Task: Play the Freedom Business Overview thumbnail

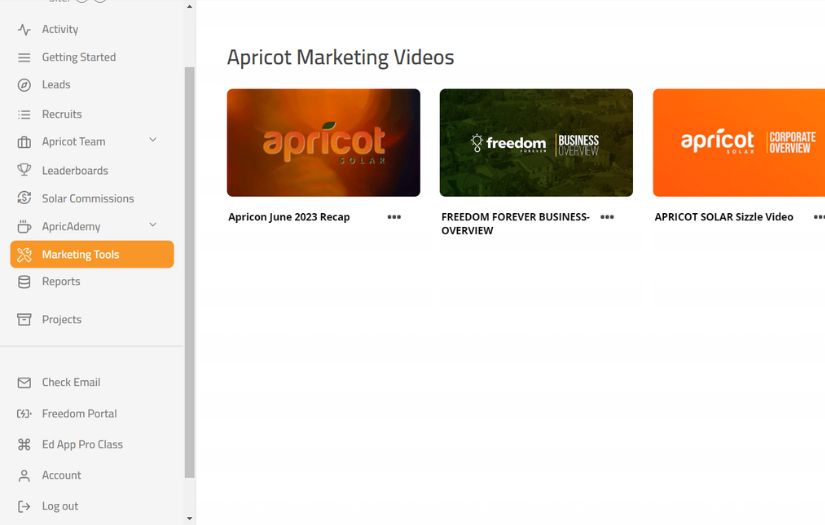Action: pos(536,143)
